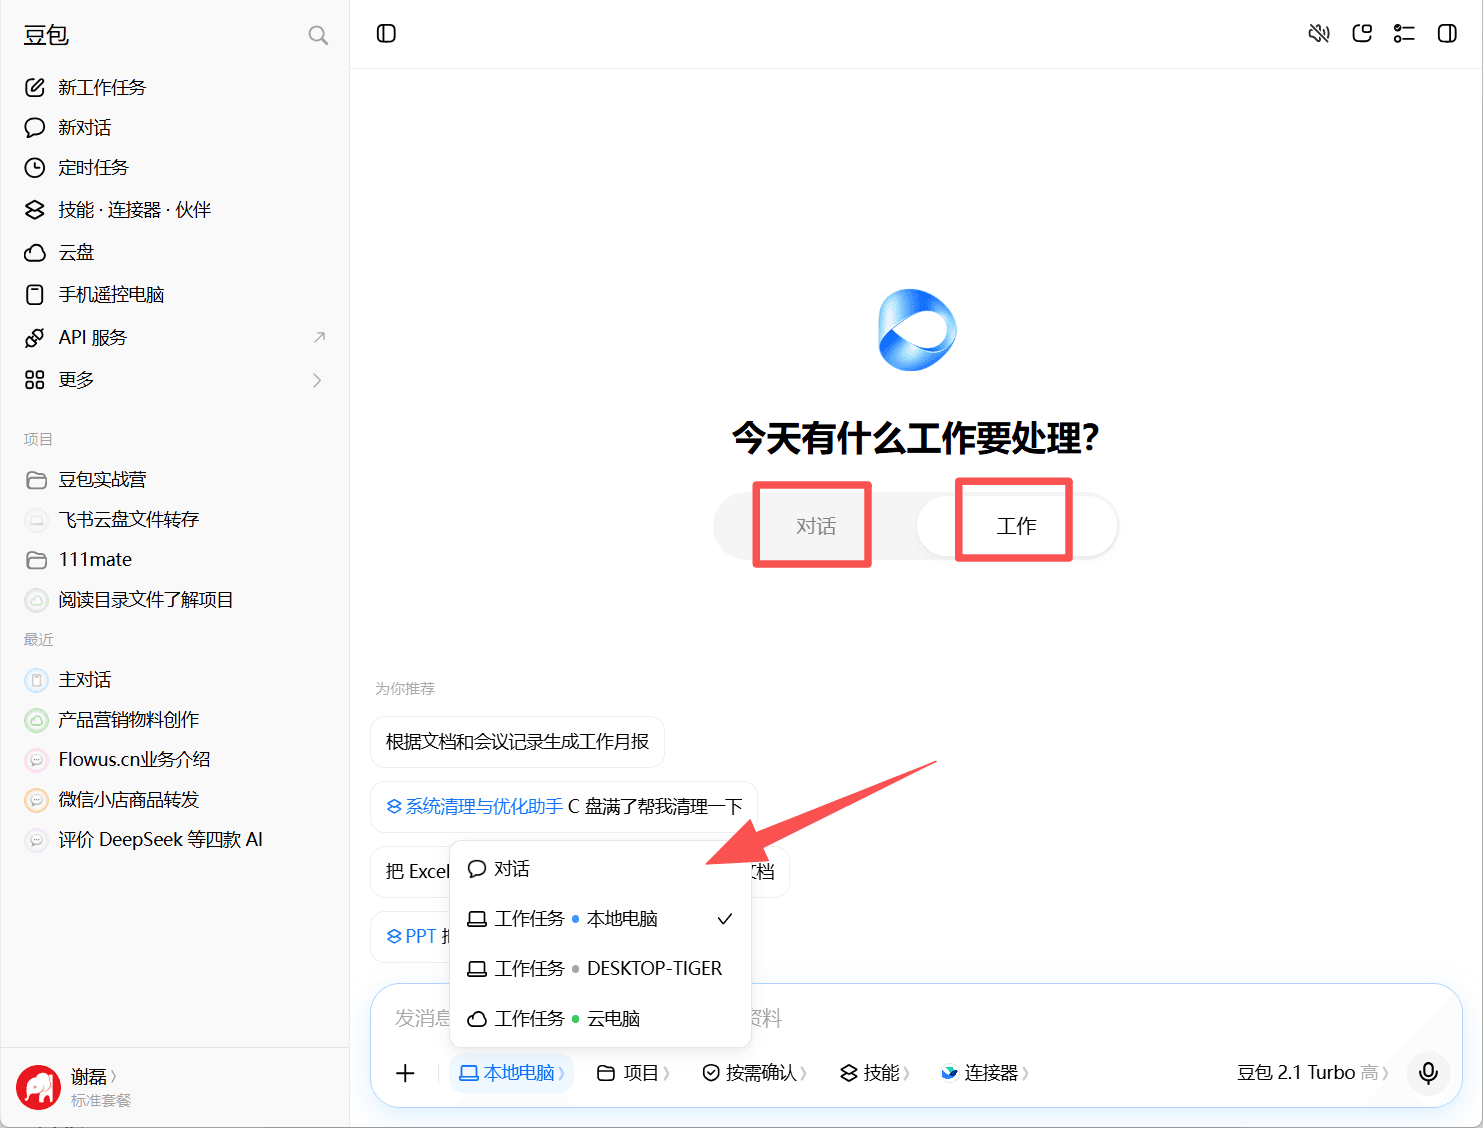Viewport: 1483px width, 1128px height.
Task: Click the PPT suggestion chip
Action: tap(412, 937)
